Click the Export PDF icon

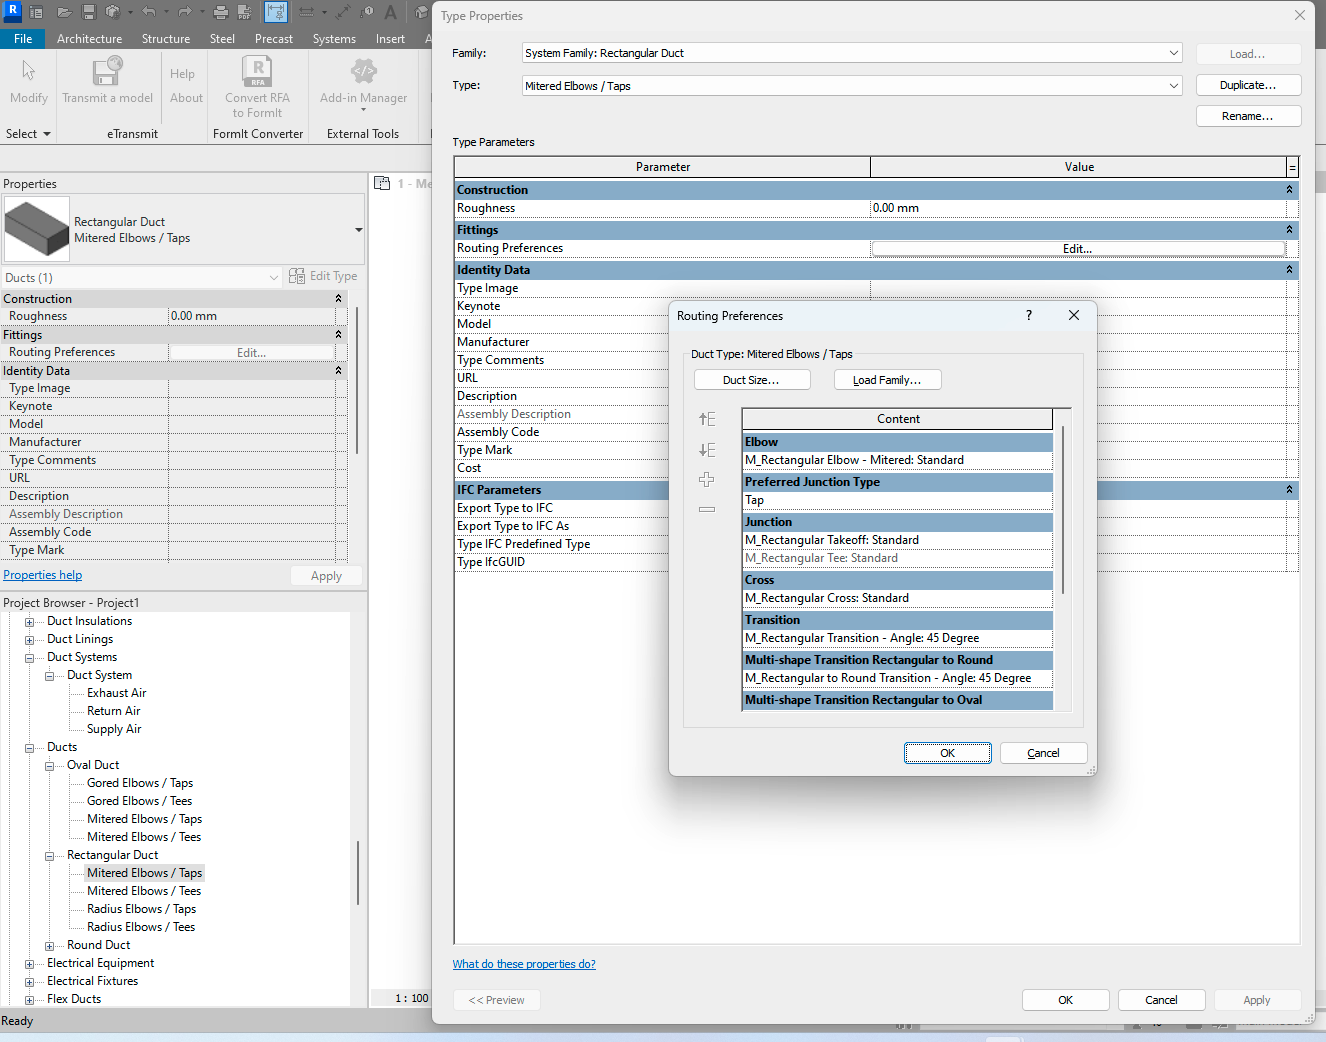point(244,13)
